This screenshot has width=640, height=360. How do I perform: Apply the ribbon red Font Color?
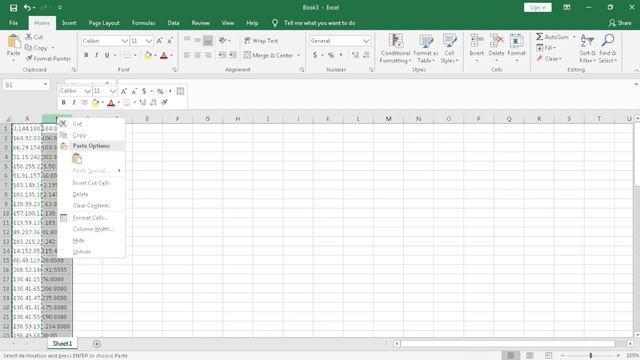(x=164, y=55)
